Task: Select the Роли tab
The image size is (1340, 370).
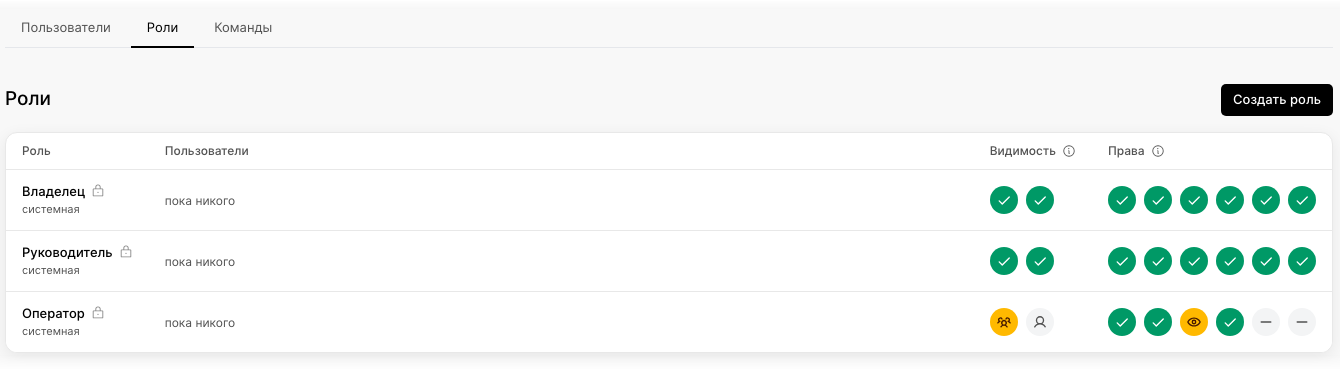Action: point(162,27)
